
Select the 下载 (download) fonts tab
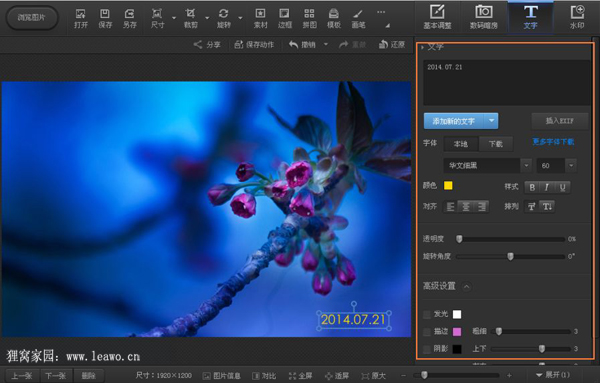496,144
